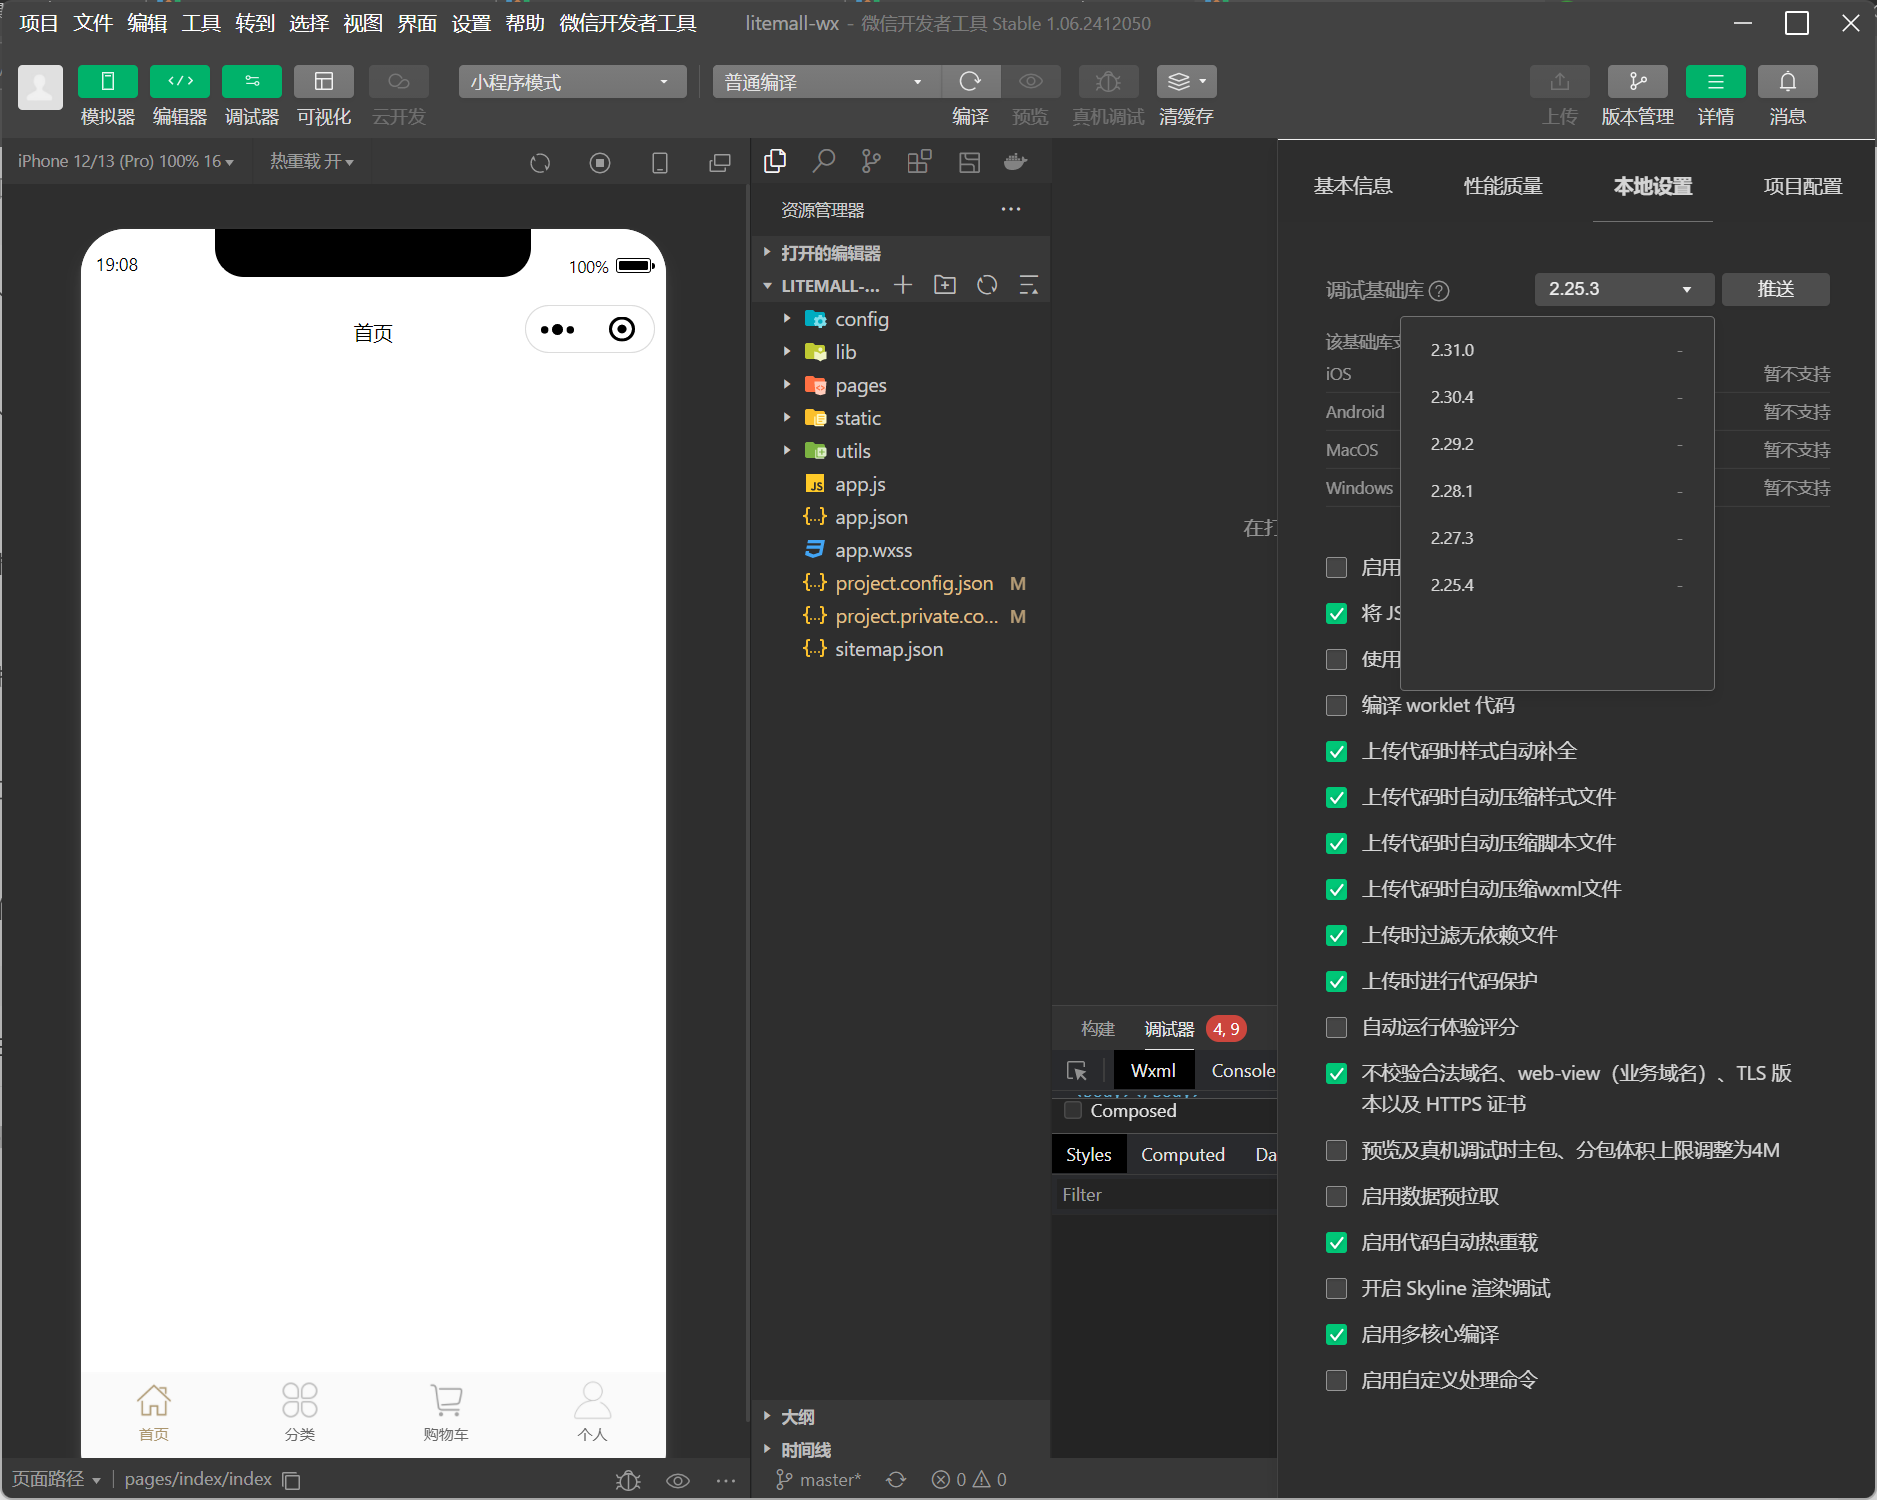Enable 启用数据预拉取 checkbox
The height and width of the screenshot is (1500, 1877).
(x=1336, y=1197)
